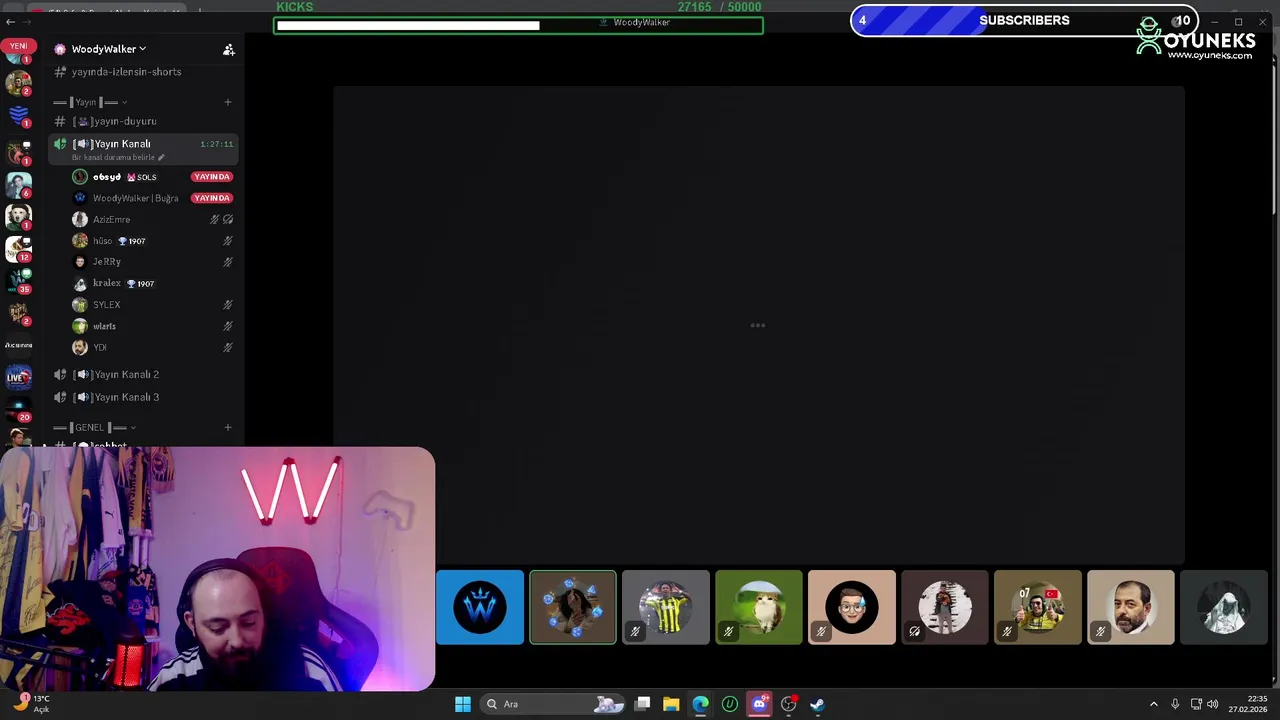Select the active Yayın Kanalı voice channel
The width and height of the screenshot is (1280, 720).
(x=145, y=149)
